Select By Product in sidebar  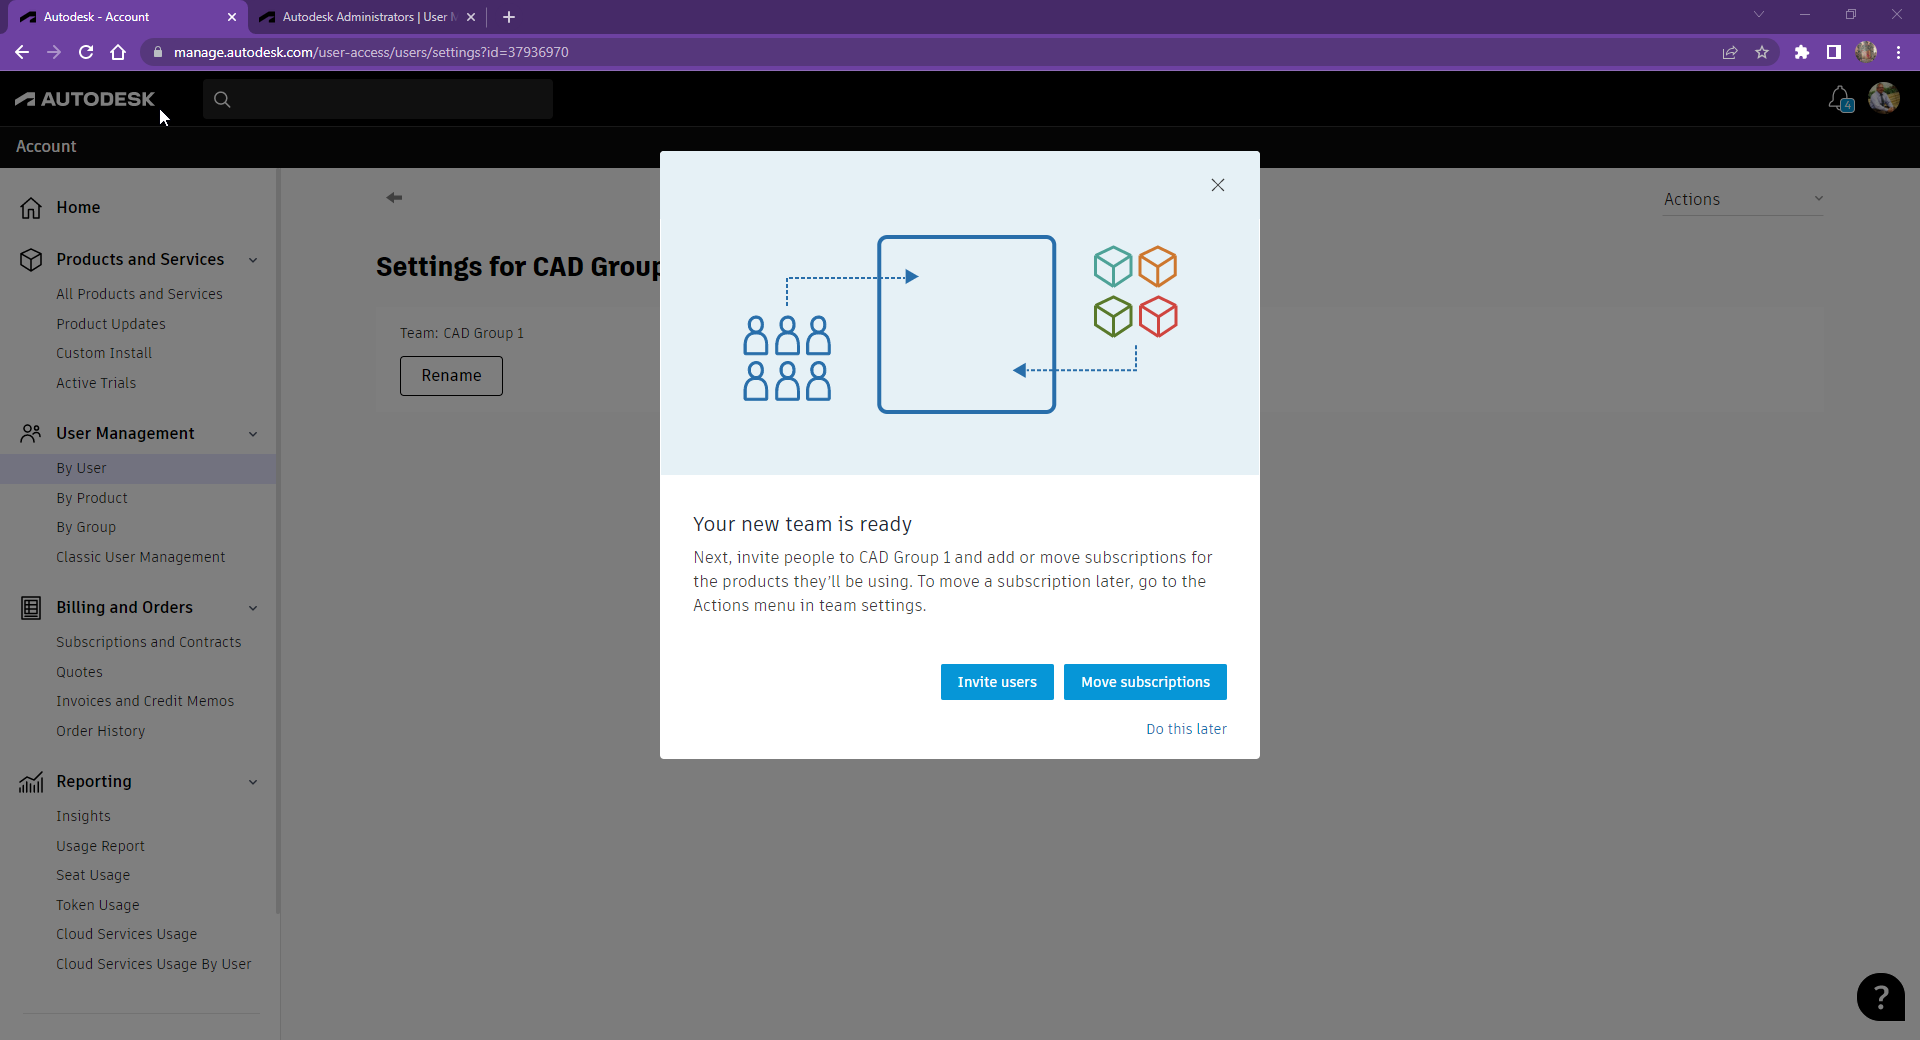[x=92, y=498]
